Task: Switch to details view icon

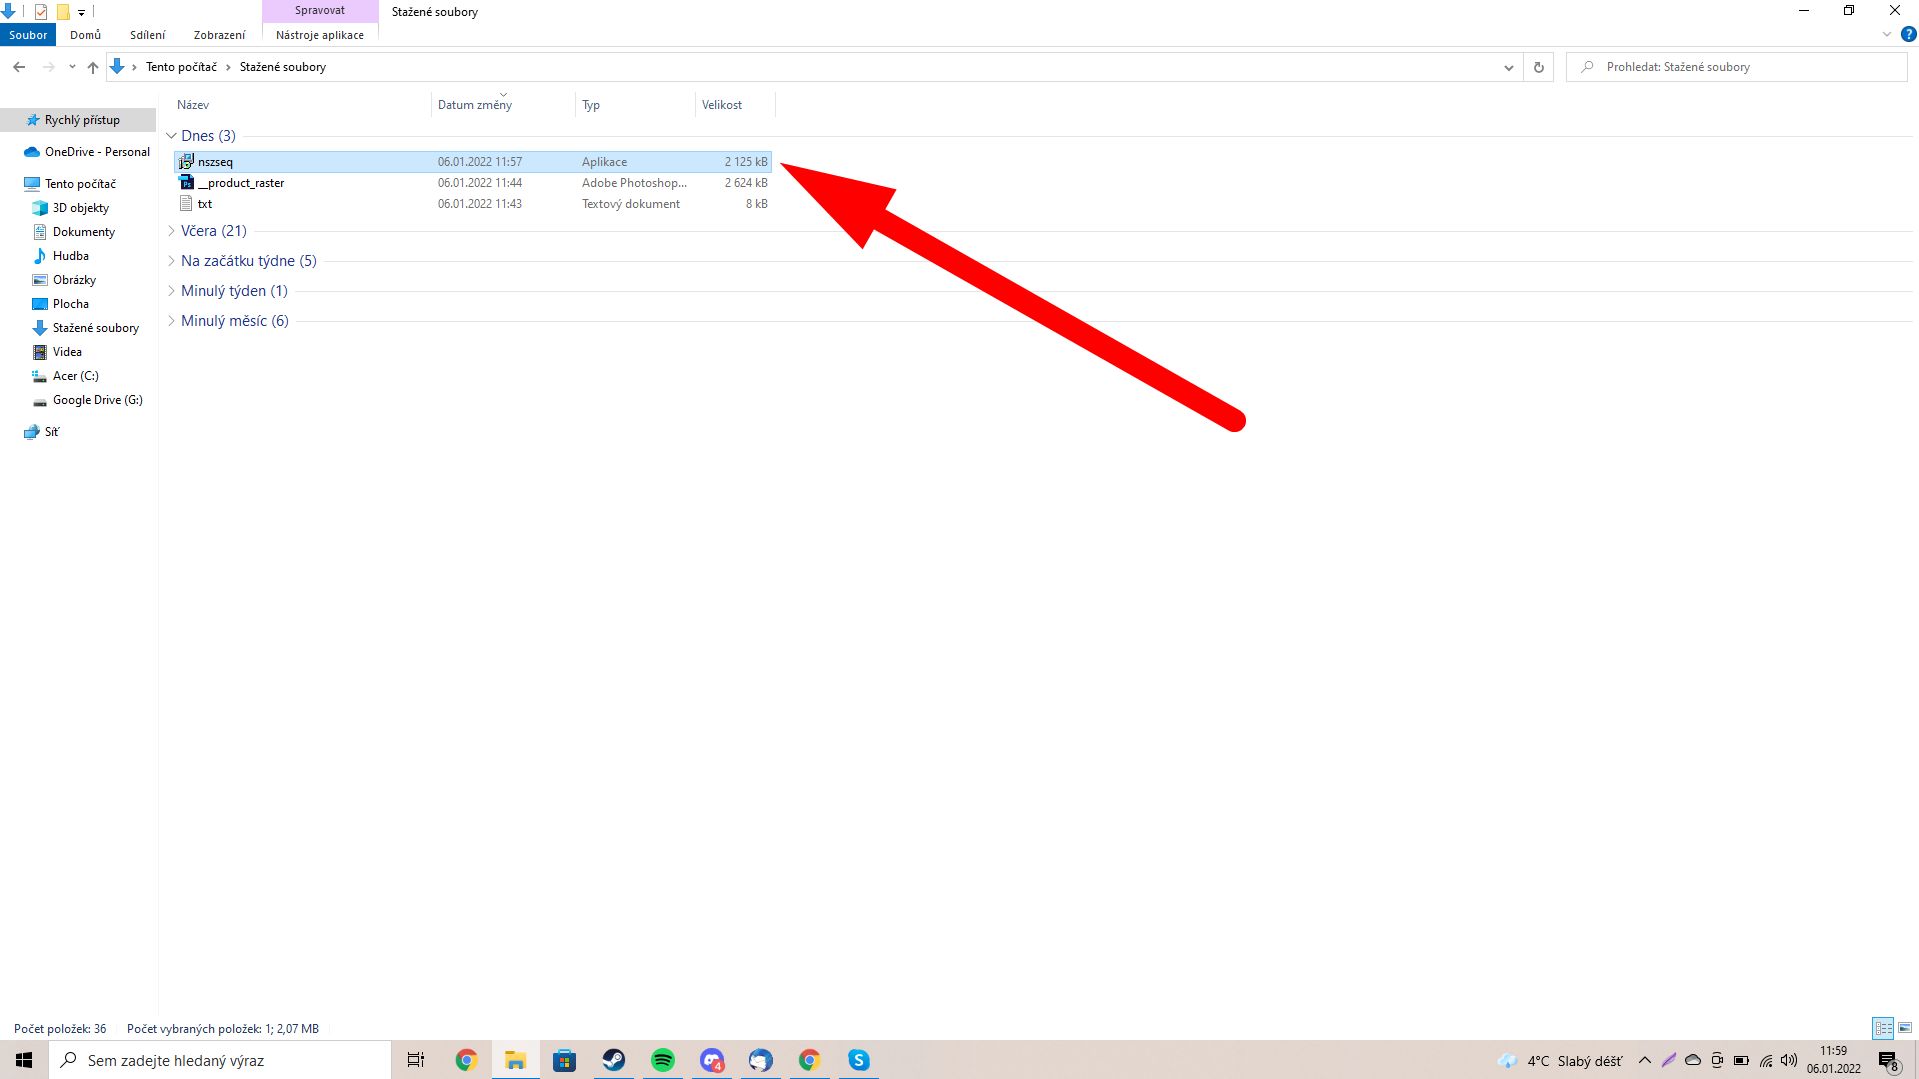Action: [1883, 1028]
